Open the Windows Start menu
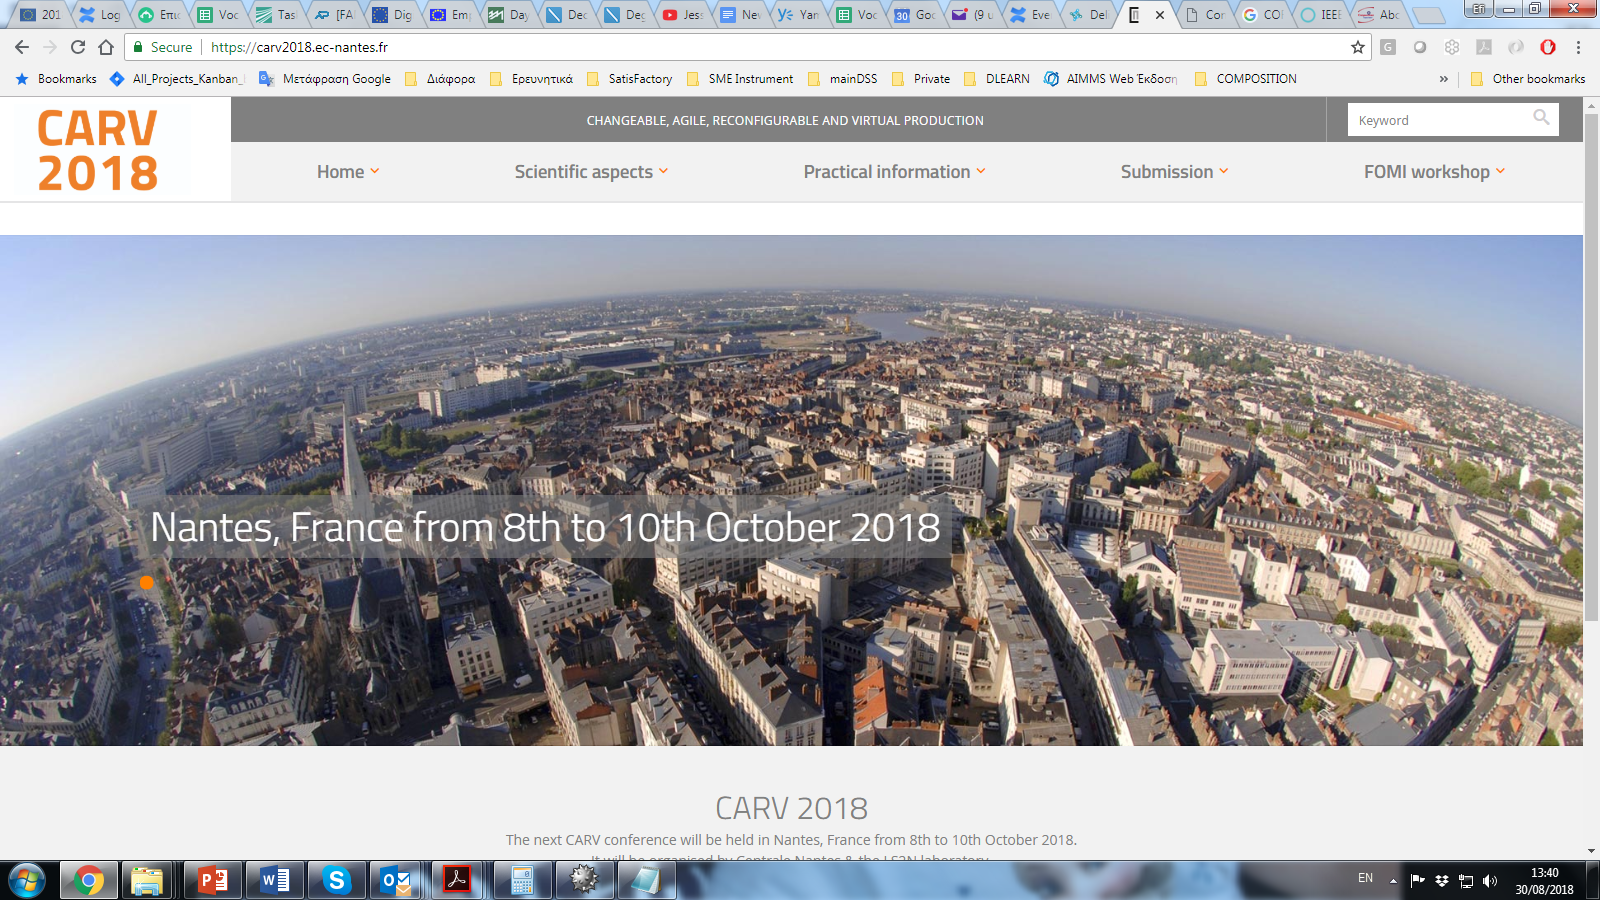This screenshot has height=900, width=1600. click(27, 881)
